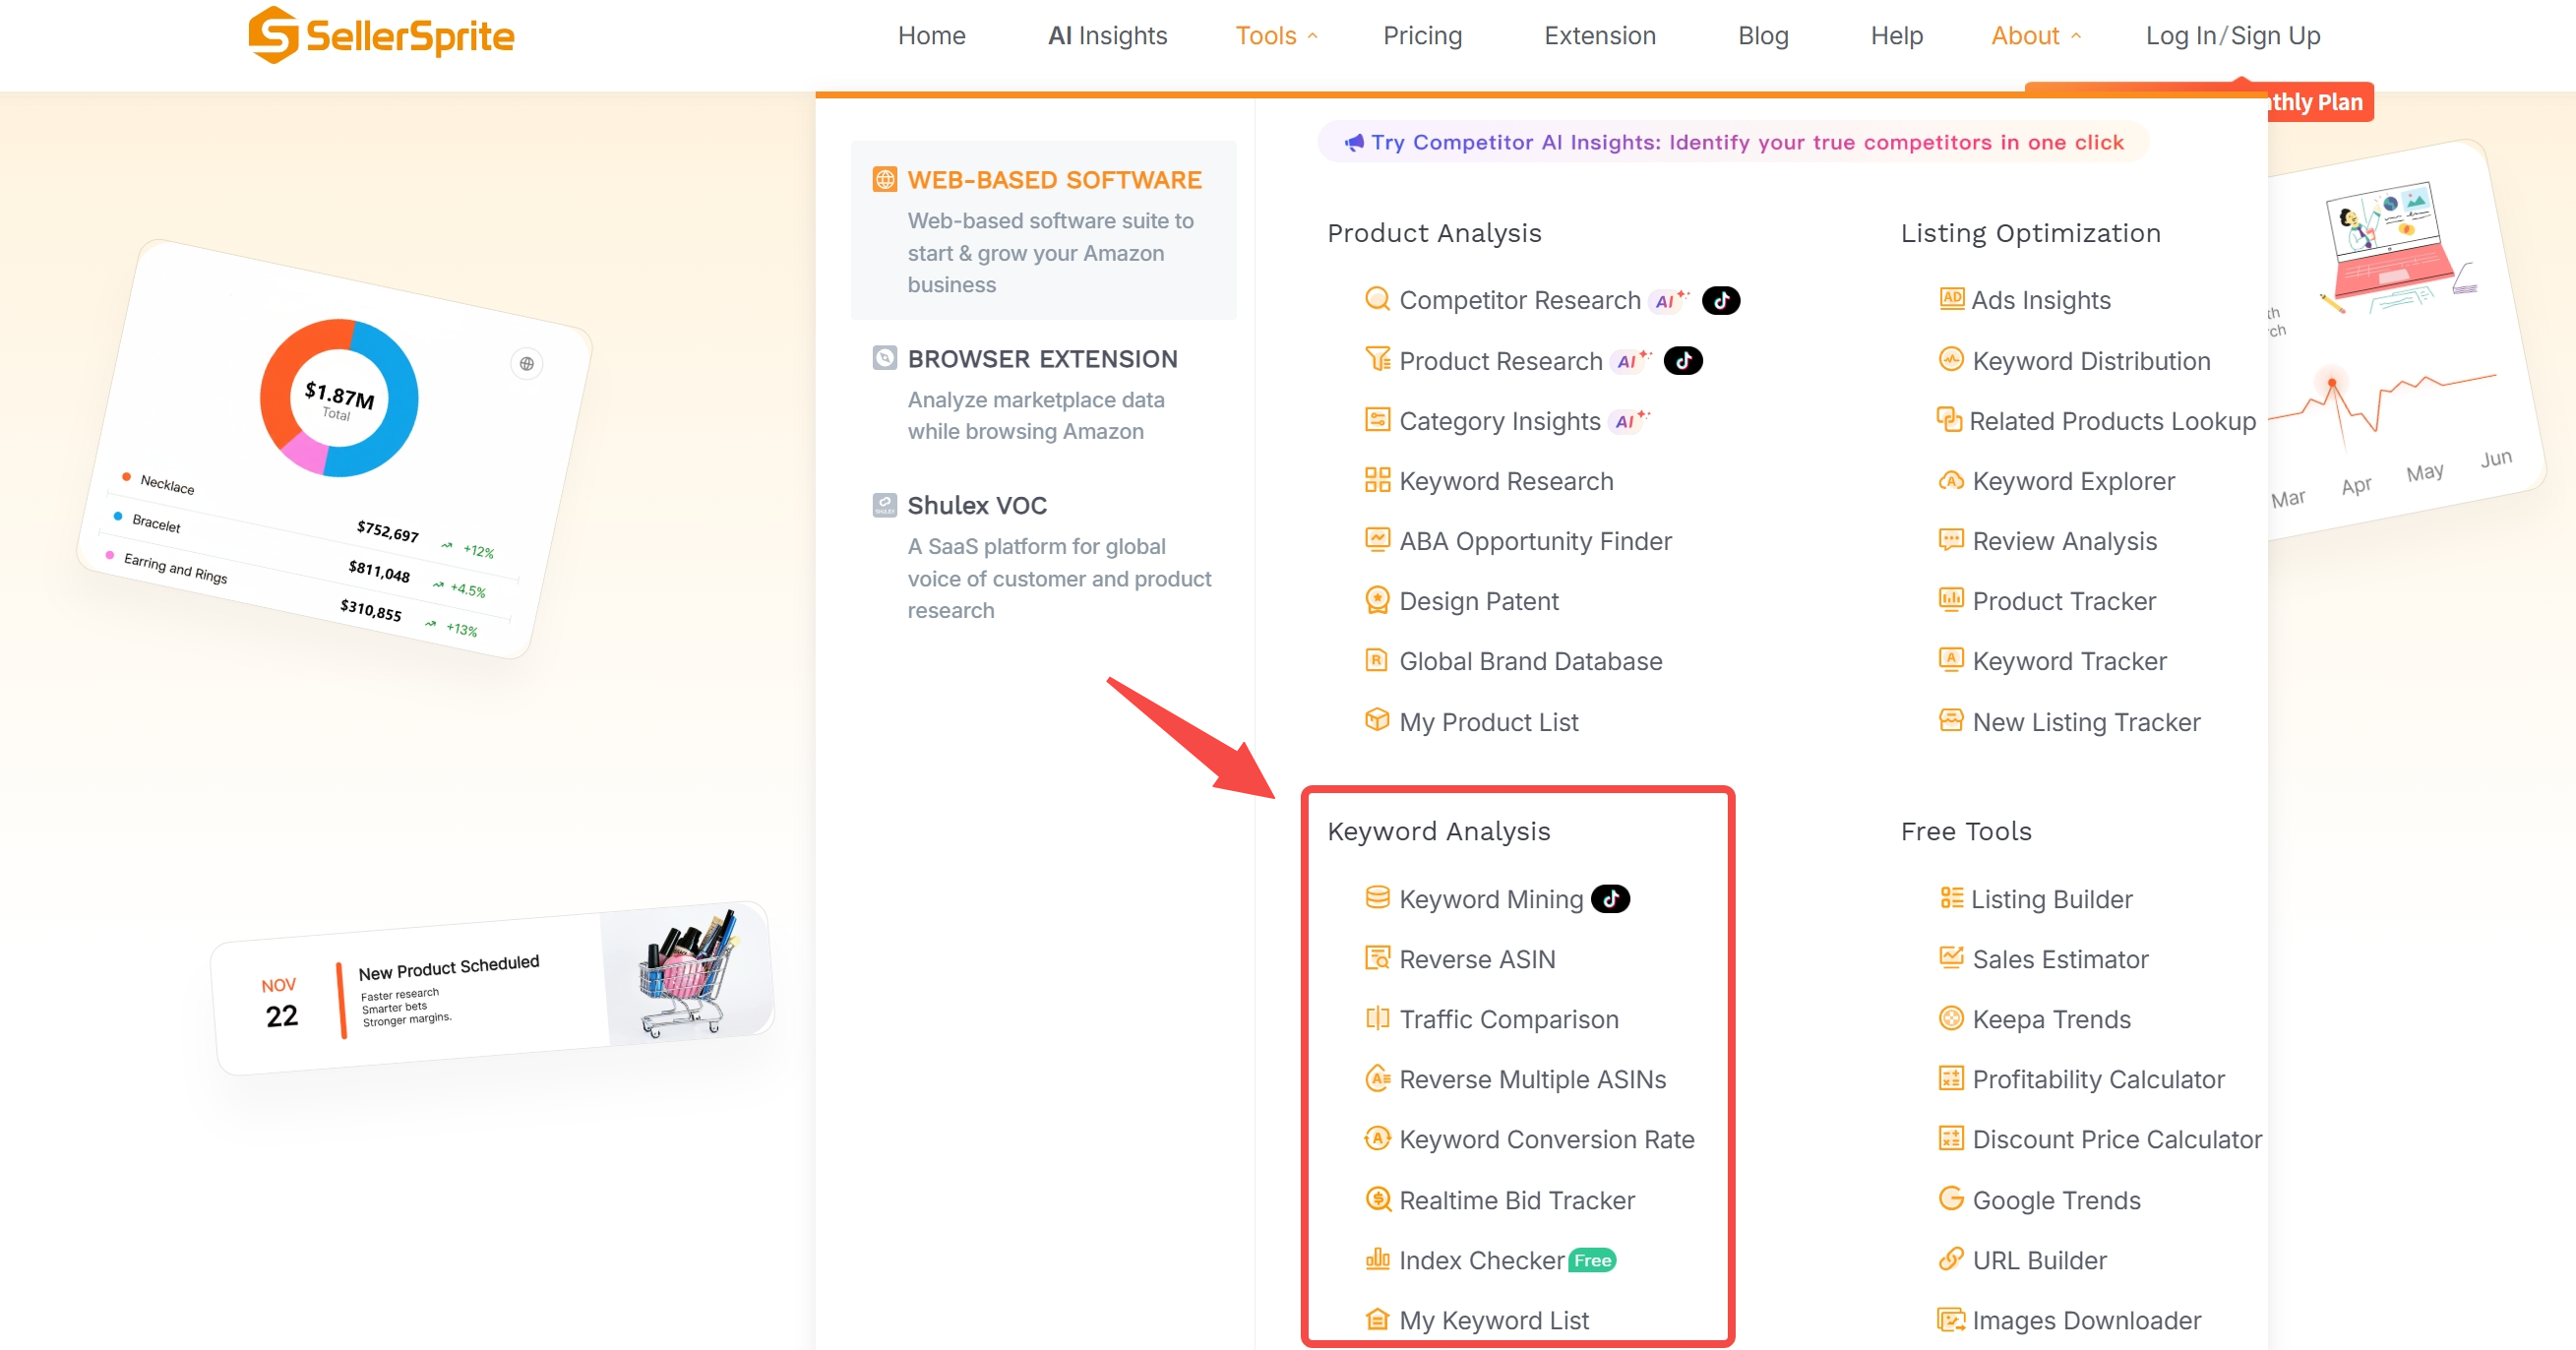Click the Try Competitor AI Insights banner
The height and width of the screenshot is (1350, 2576).
click(x=1733, y=142)
